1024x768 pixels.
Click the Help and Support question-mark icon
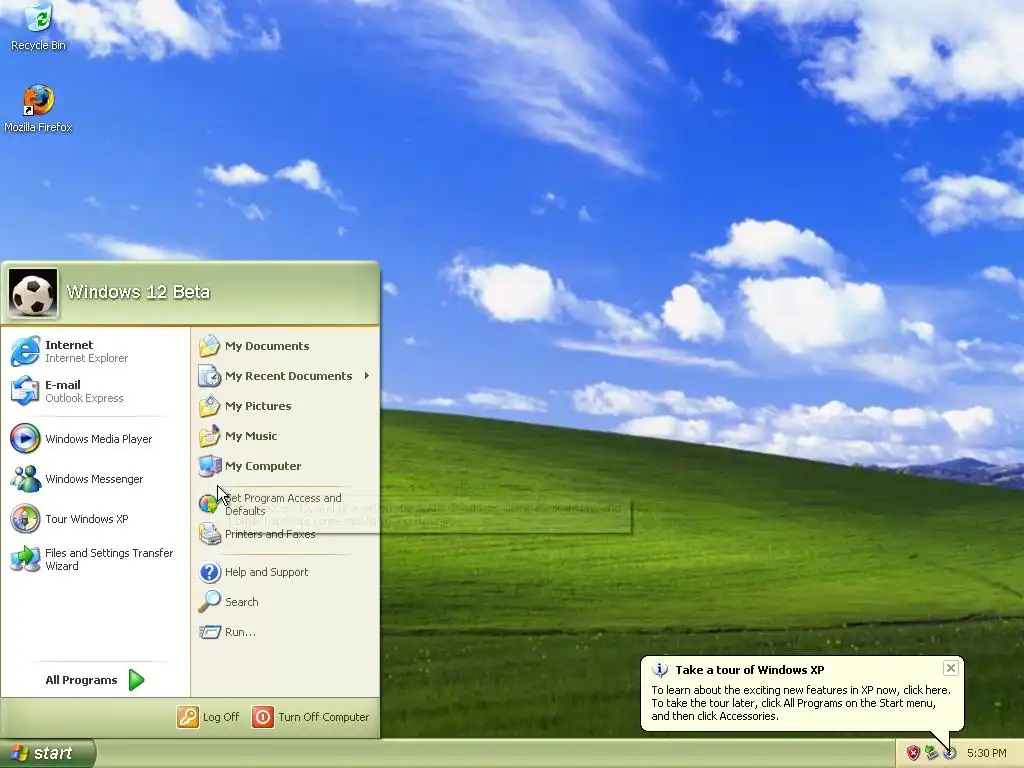click(x=210, y=572)
